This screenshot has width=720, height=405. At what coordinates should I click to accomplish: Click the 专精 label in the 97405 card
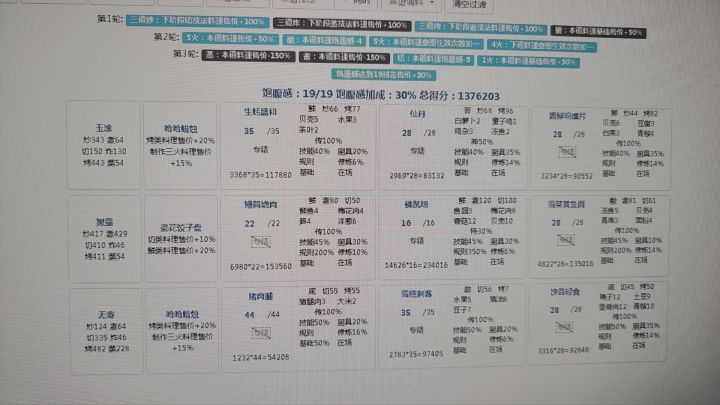coord(416,330)
